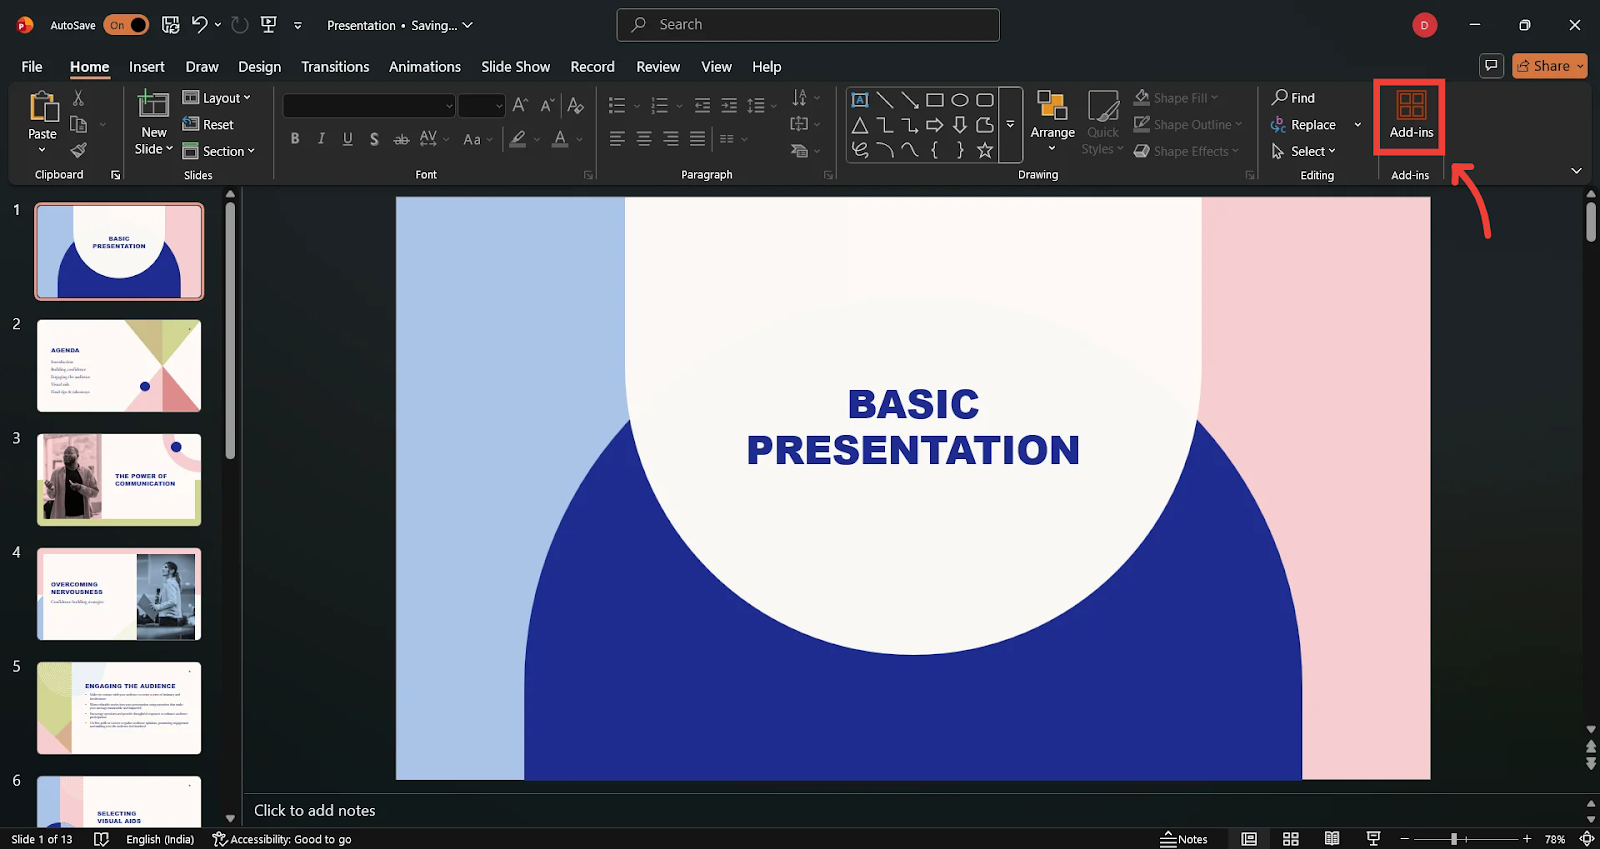Open the font name combo box
The image size is (1600, 849).
[369, 106]
